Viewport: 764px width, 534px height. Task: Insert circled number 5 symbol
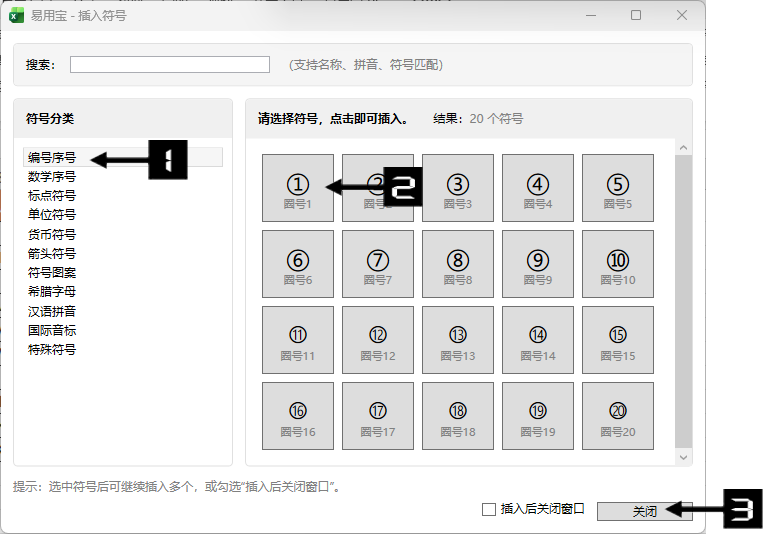click(617, 190)
